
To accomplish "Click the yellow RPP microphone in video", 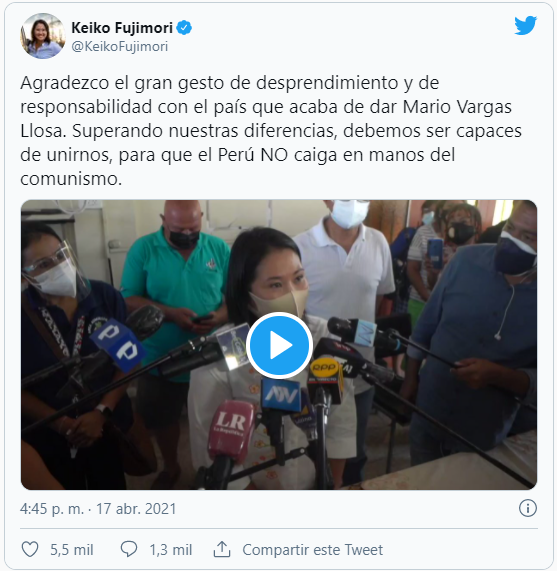I will point(326,379).
